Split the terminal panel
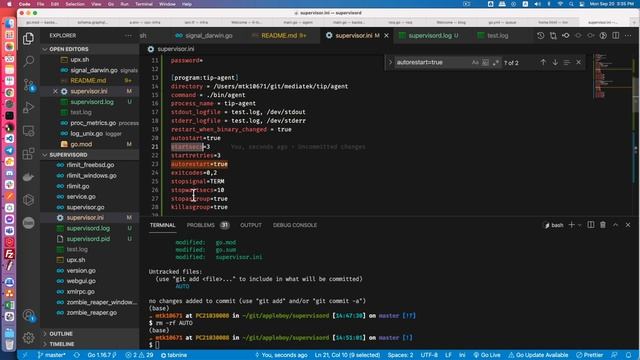The image size is (640, 360). point(591,225)
